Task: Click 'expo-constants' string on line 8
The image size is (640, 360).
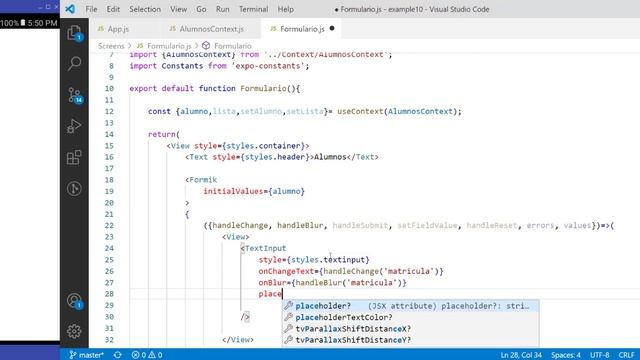Action: pos(268,66)
